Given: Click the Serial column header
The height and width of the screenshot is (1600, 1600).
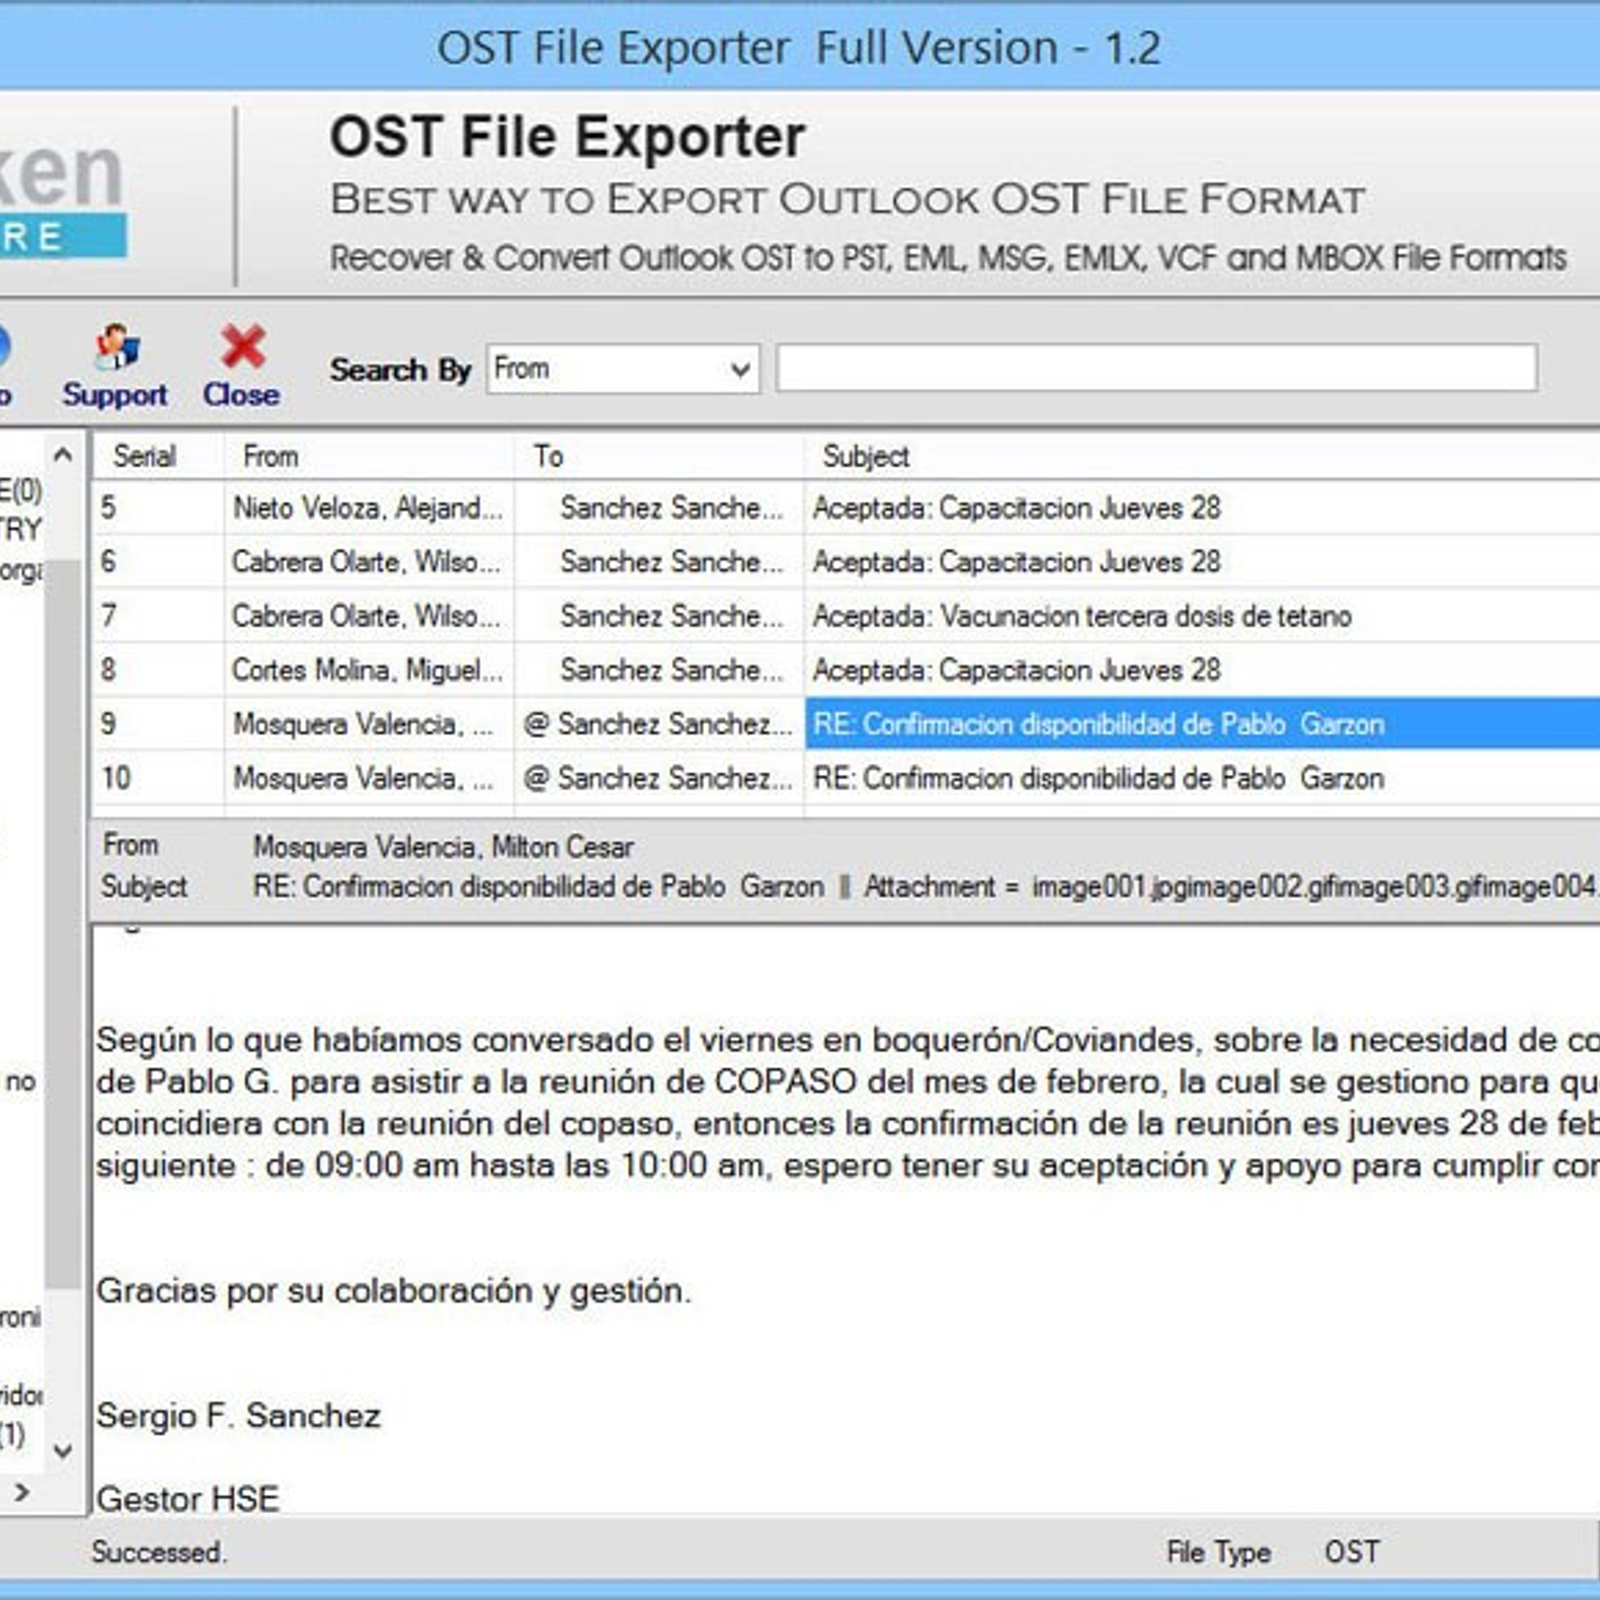Looking at the screenshot, I should click(145, 456).
